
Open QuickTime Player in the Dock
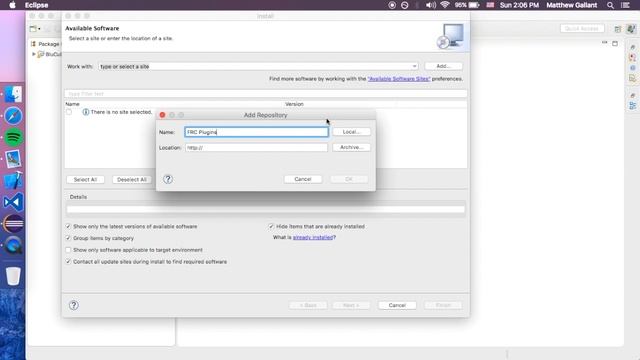coord(13,245)
